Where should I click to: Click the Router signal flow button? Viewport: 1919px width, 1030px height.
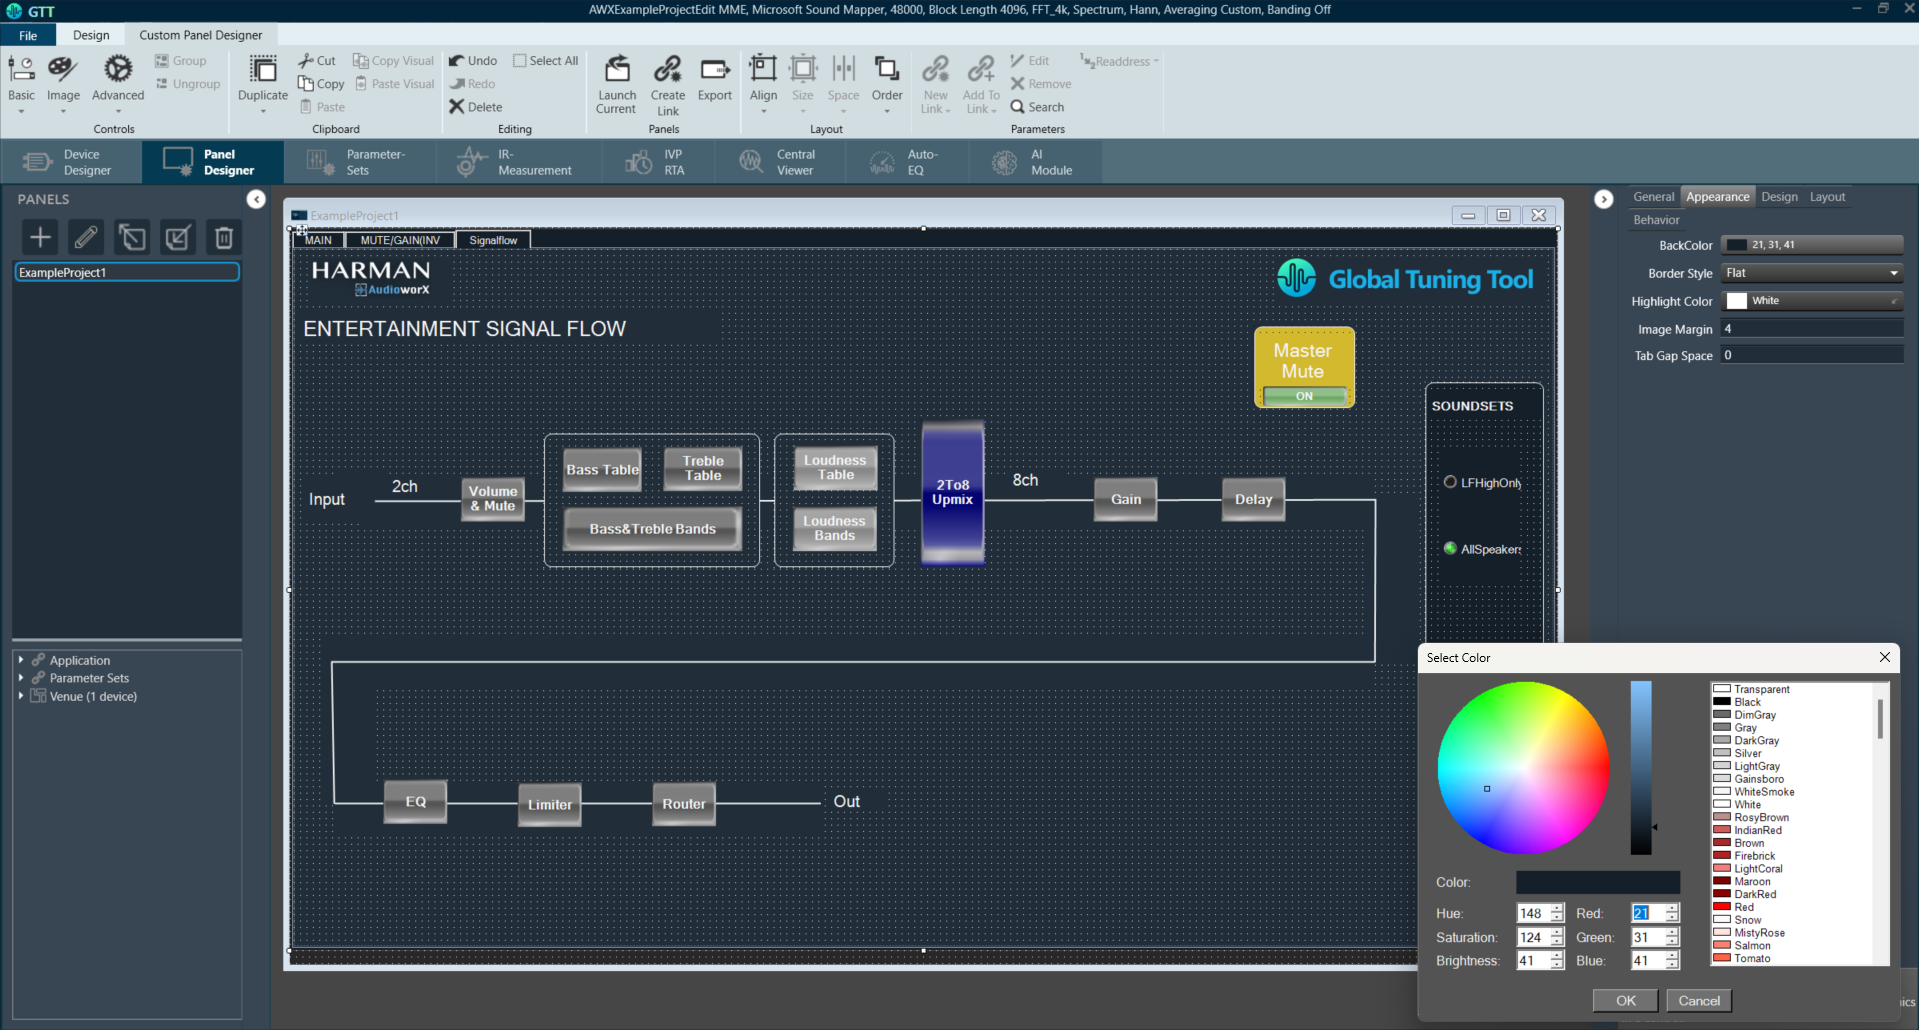click(x=684, y=804)
